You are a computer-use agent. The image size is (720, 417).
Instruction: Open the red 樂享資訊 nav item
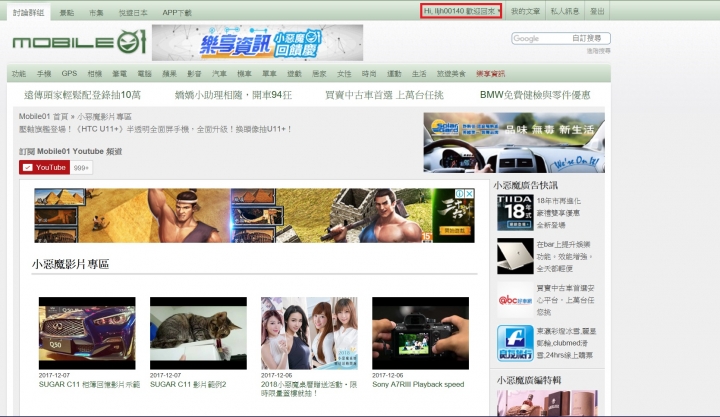pos(490,73)
